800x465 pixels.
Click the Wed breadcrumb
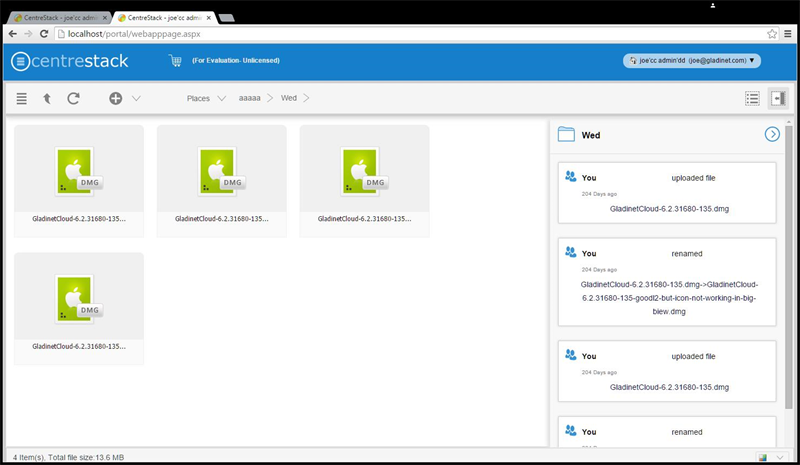point(289,98)
